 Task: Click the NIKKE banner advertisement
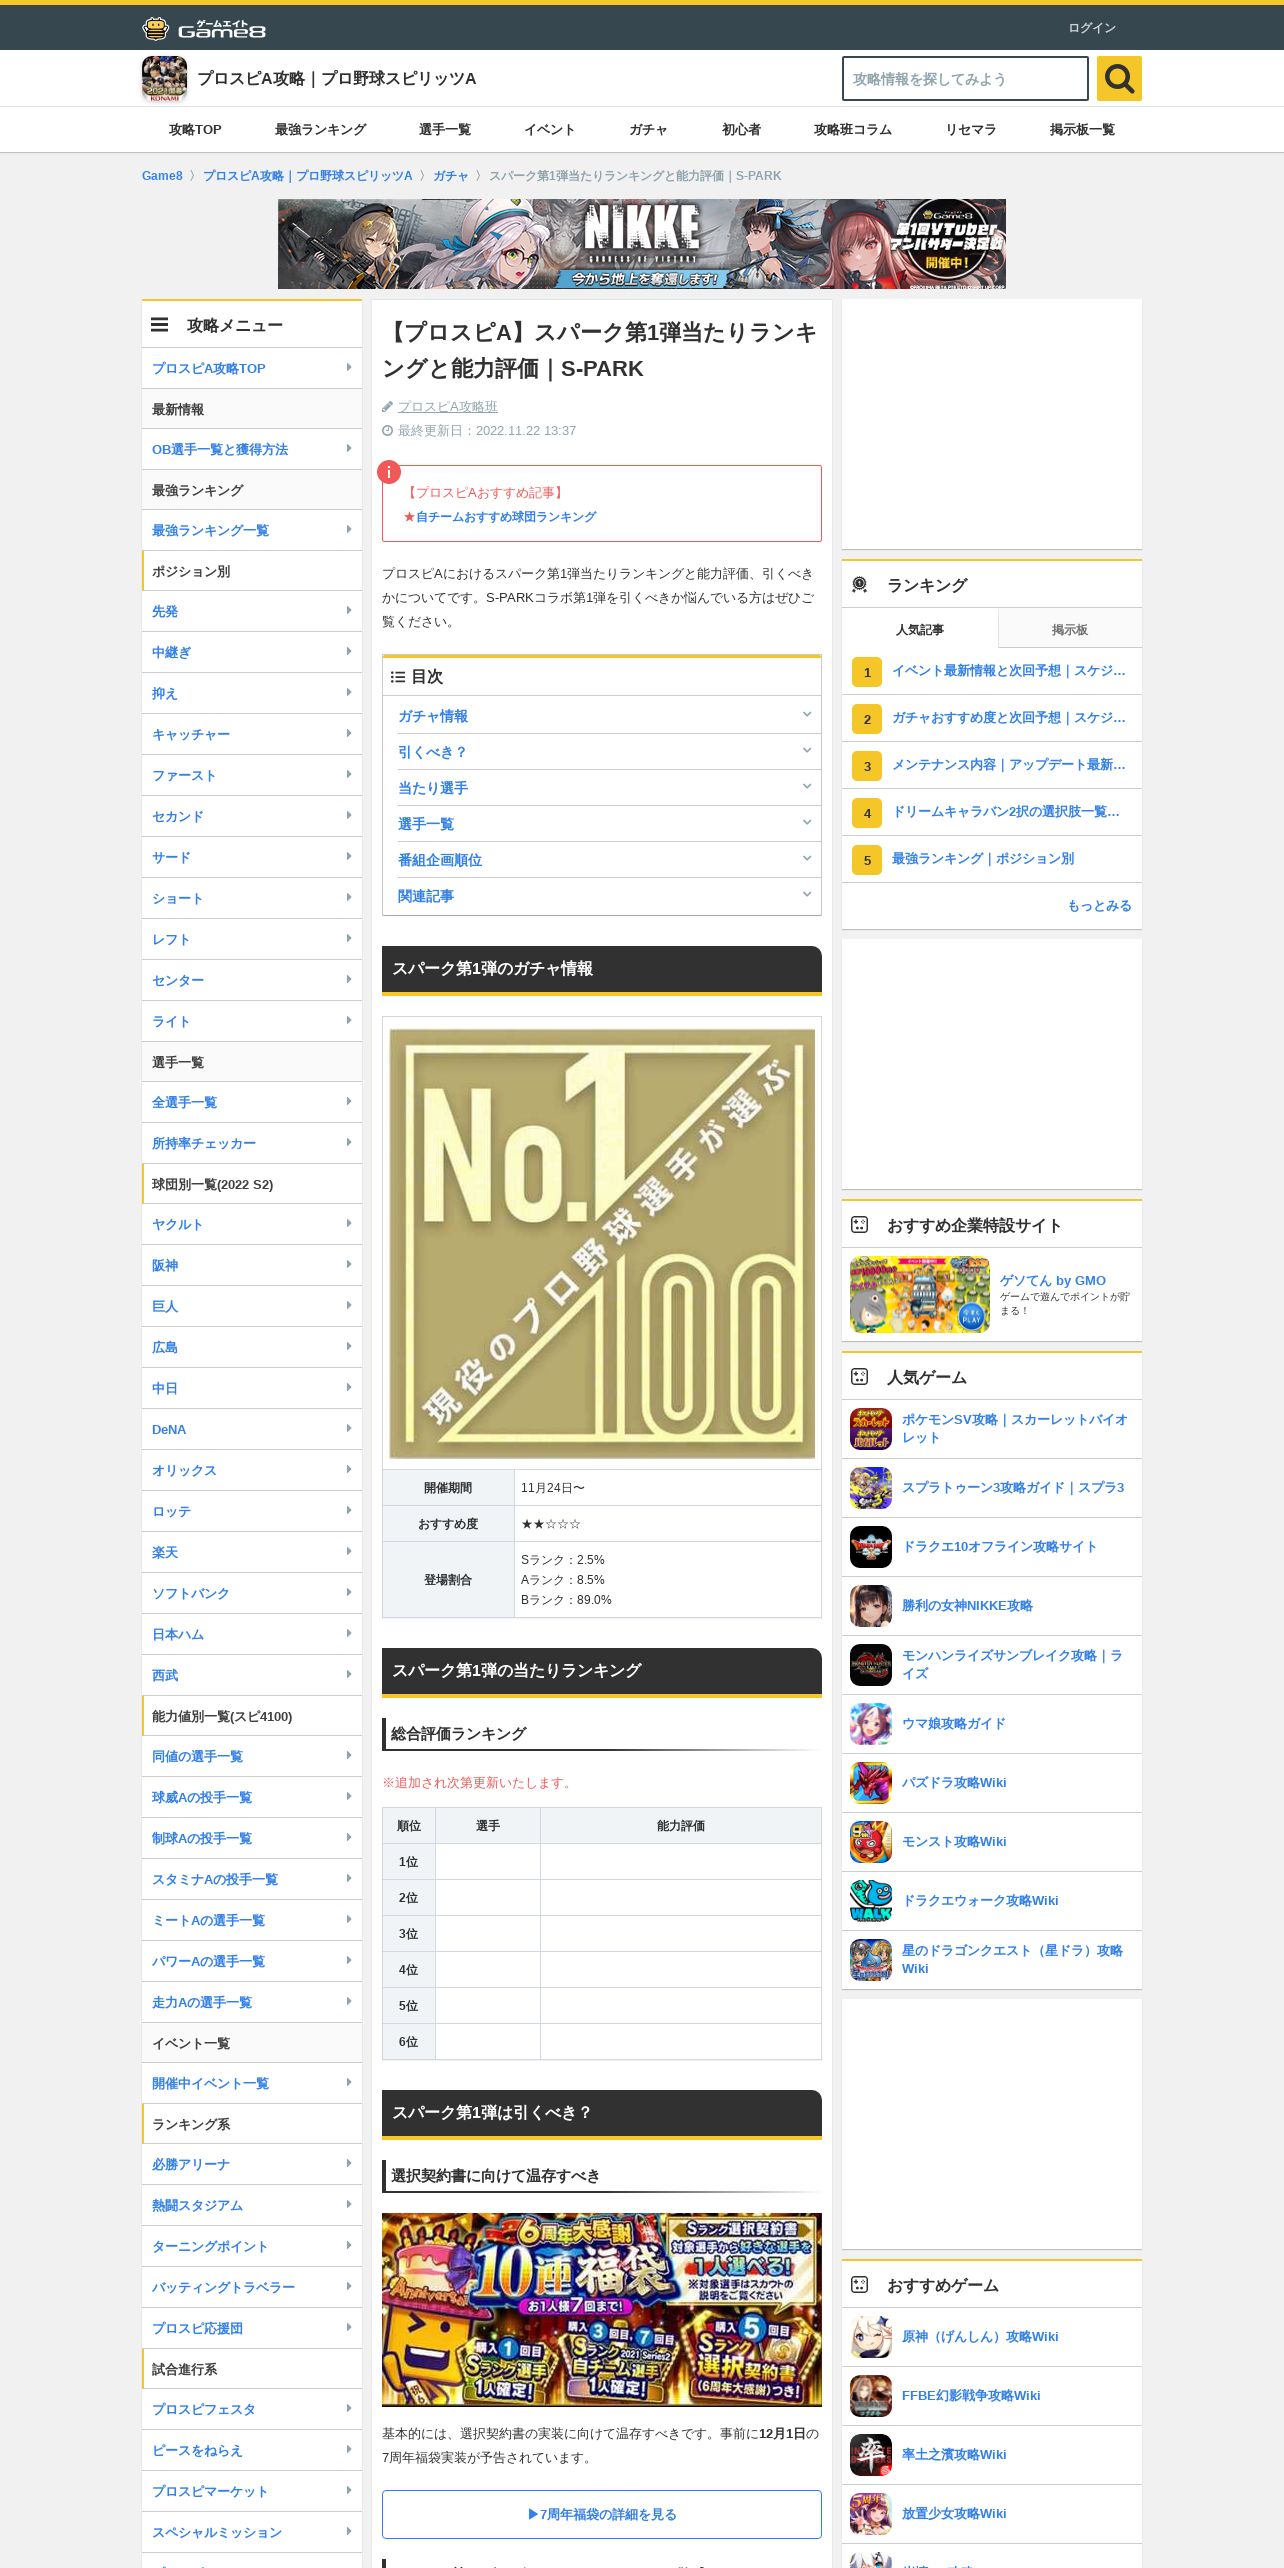coord(642,244)
